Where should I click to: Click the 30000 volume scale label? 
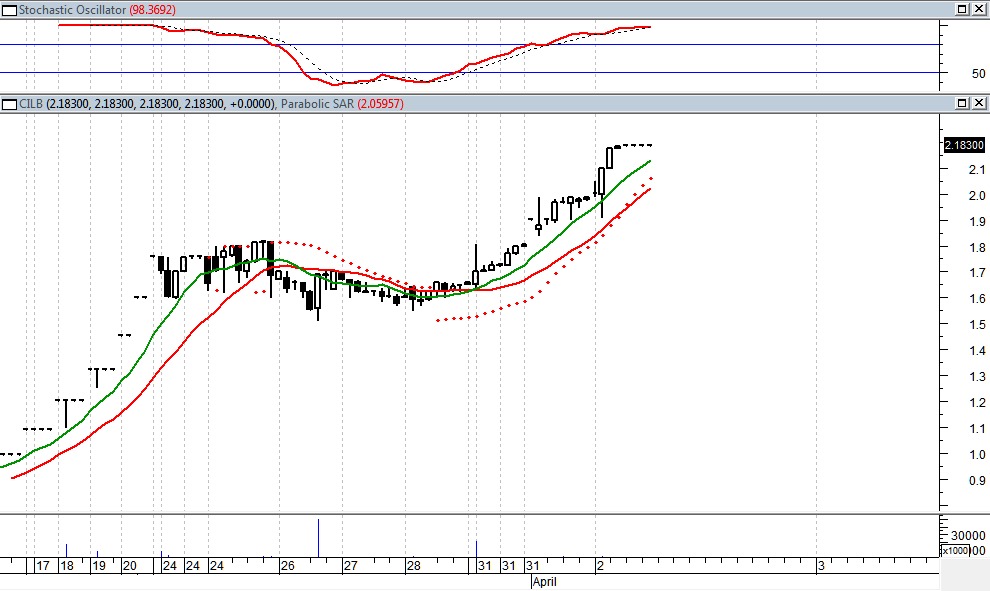[966, 537]
